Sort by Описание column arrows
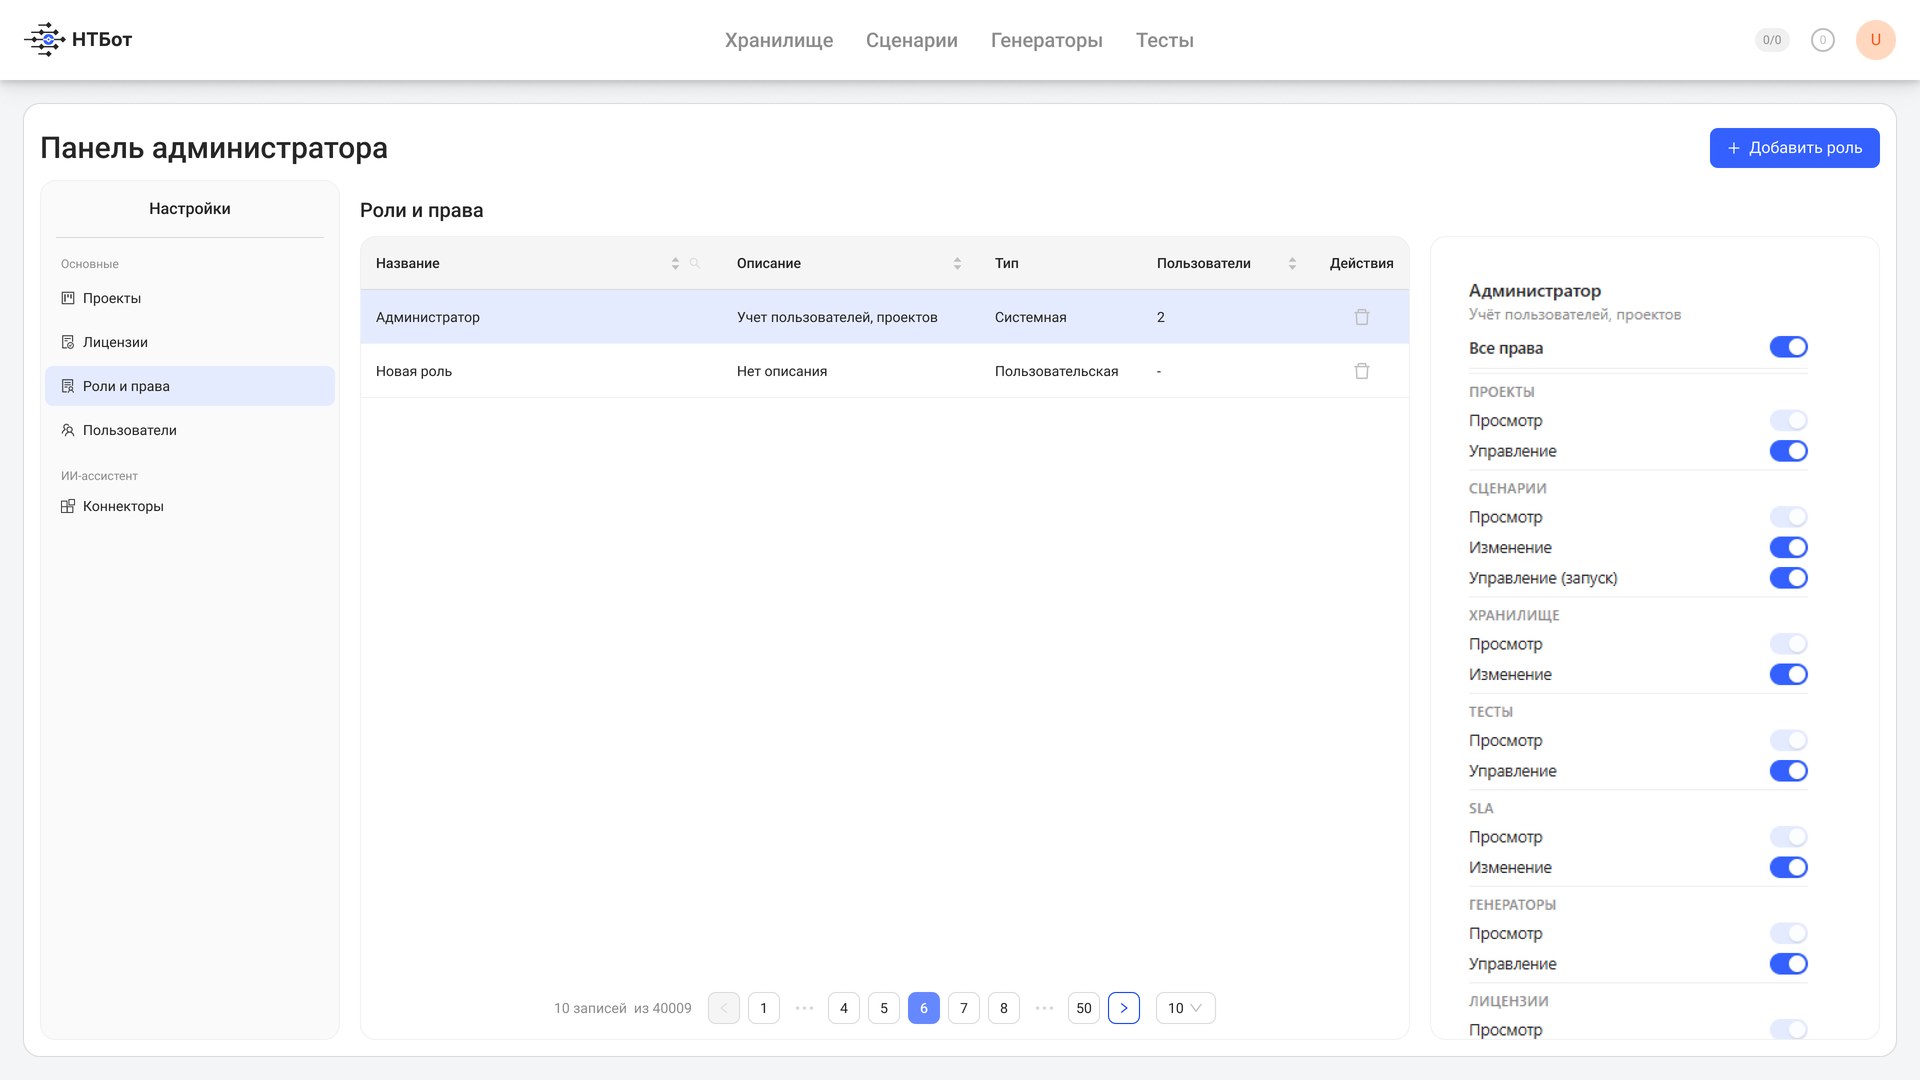Screen dimensions: 1920x1080 click(957, 263)
